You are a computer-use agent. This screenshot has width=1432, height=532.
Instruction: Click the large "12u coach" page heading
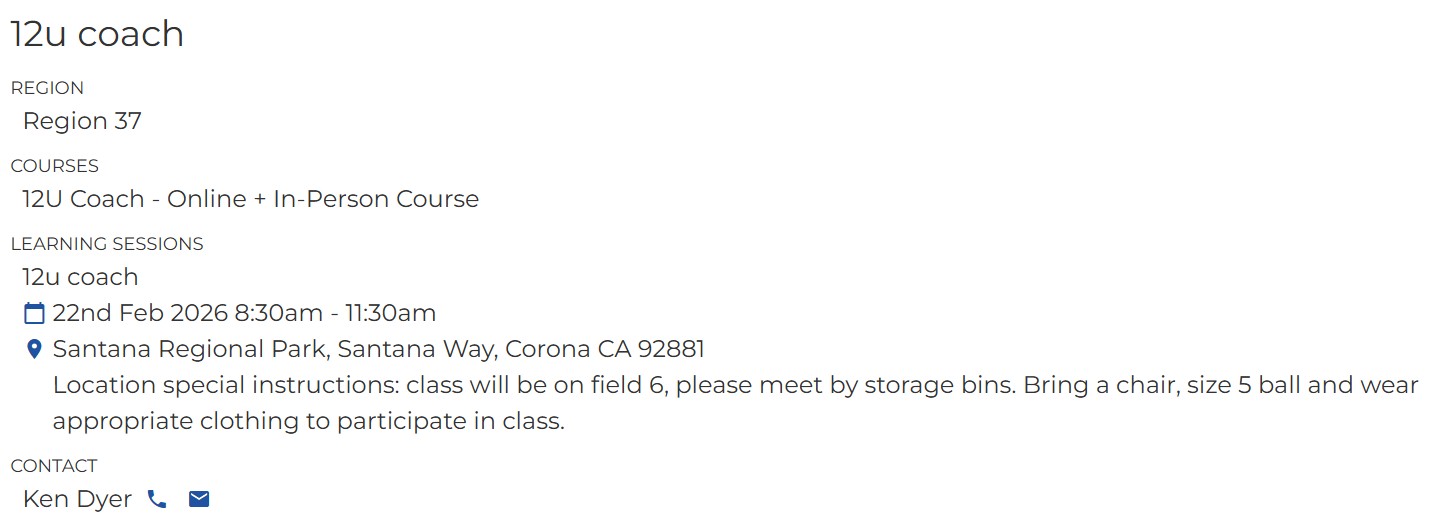point(97,34)
